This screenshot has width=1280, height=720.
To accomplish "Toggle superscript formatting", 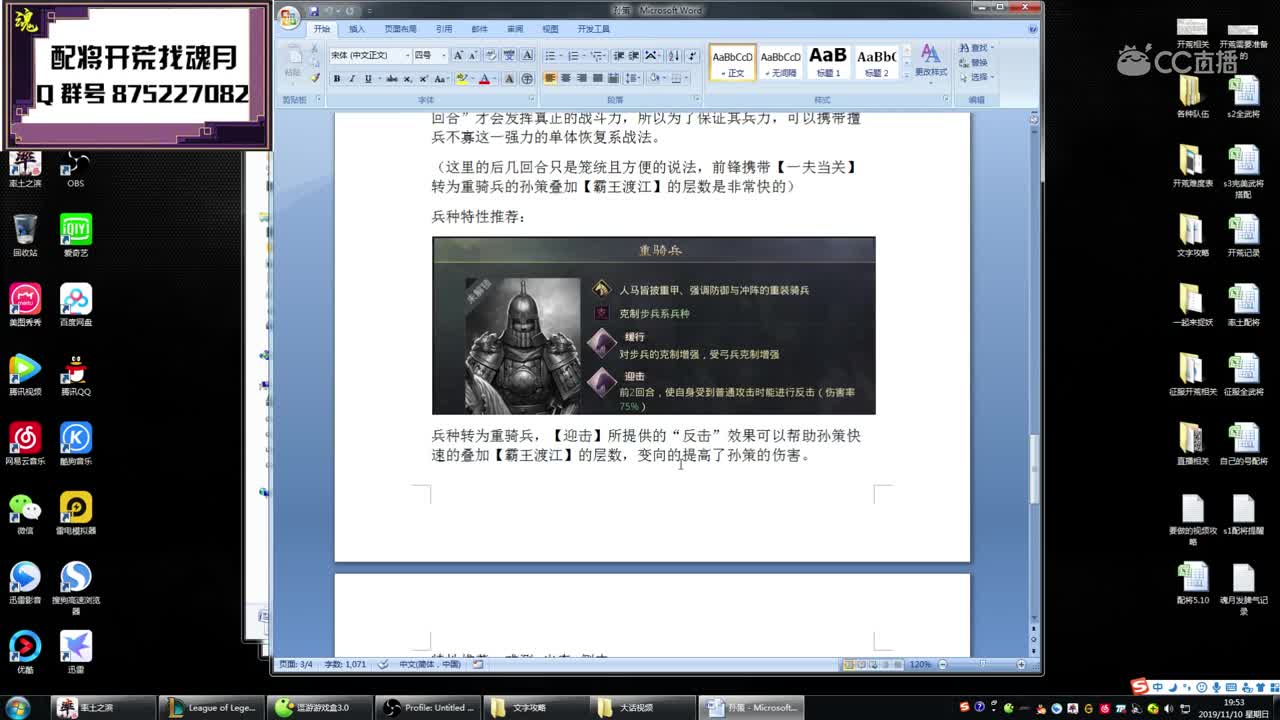I will coord(423,78).
